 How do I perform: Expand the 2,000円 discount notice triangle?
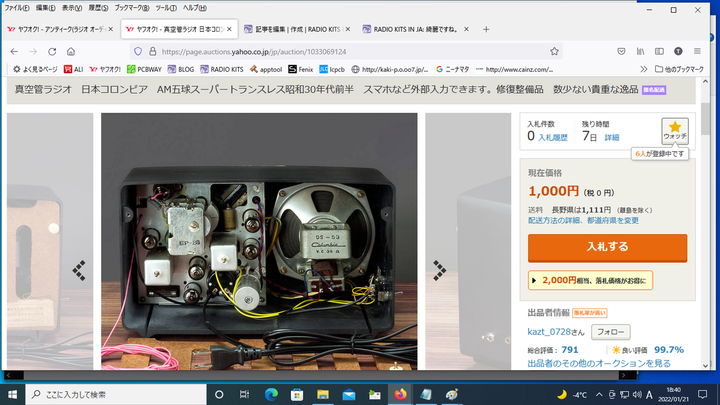click(x=535, y=281)
